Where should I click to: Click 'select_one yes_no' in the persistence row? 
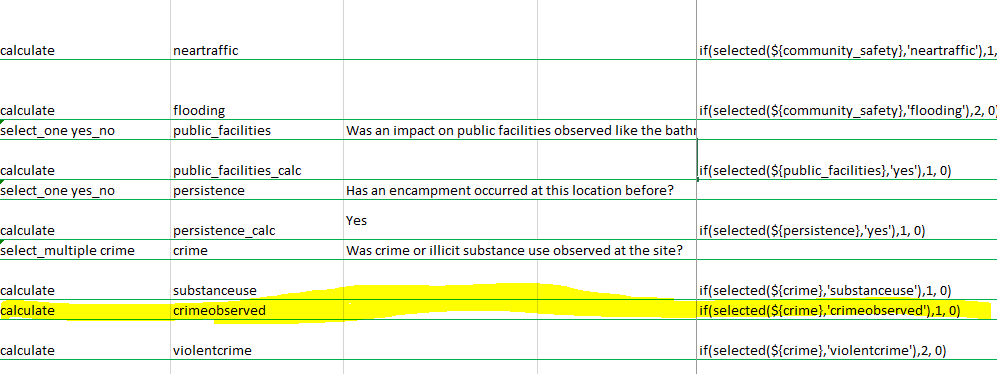[x=58, y=190]
